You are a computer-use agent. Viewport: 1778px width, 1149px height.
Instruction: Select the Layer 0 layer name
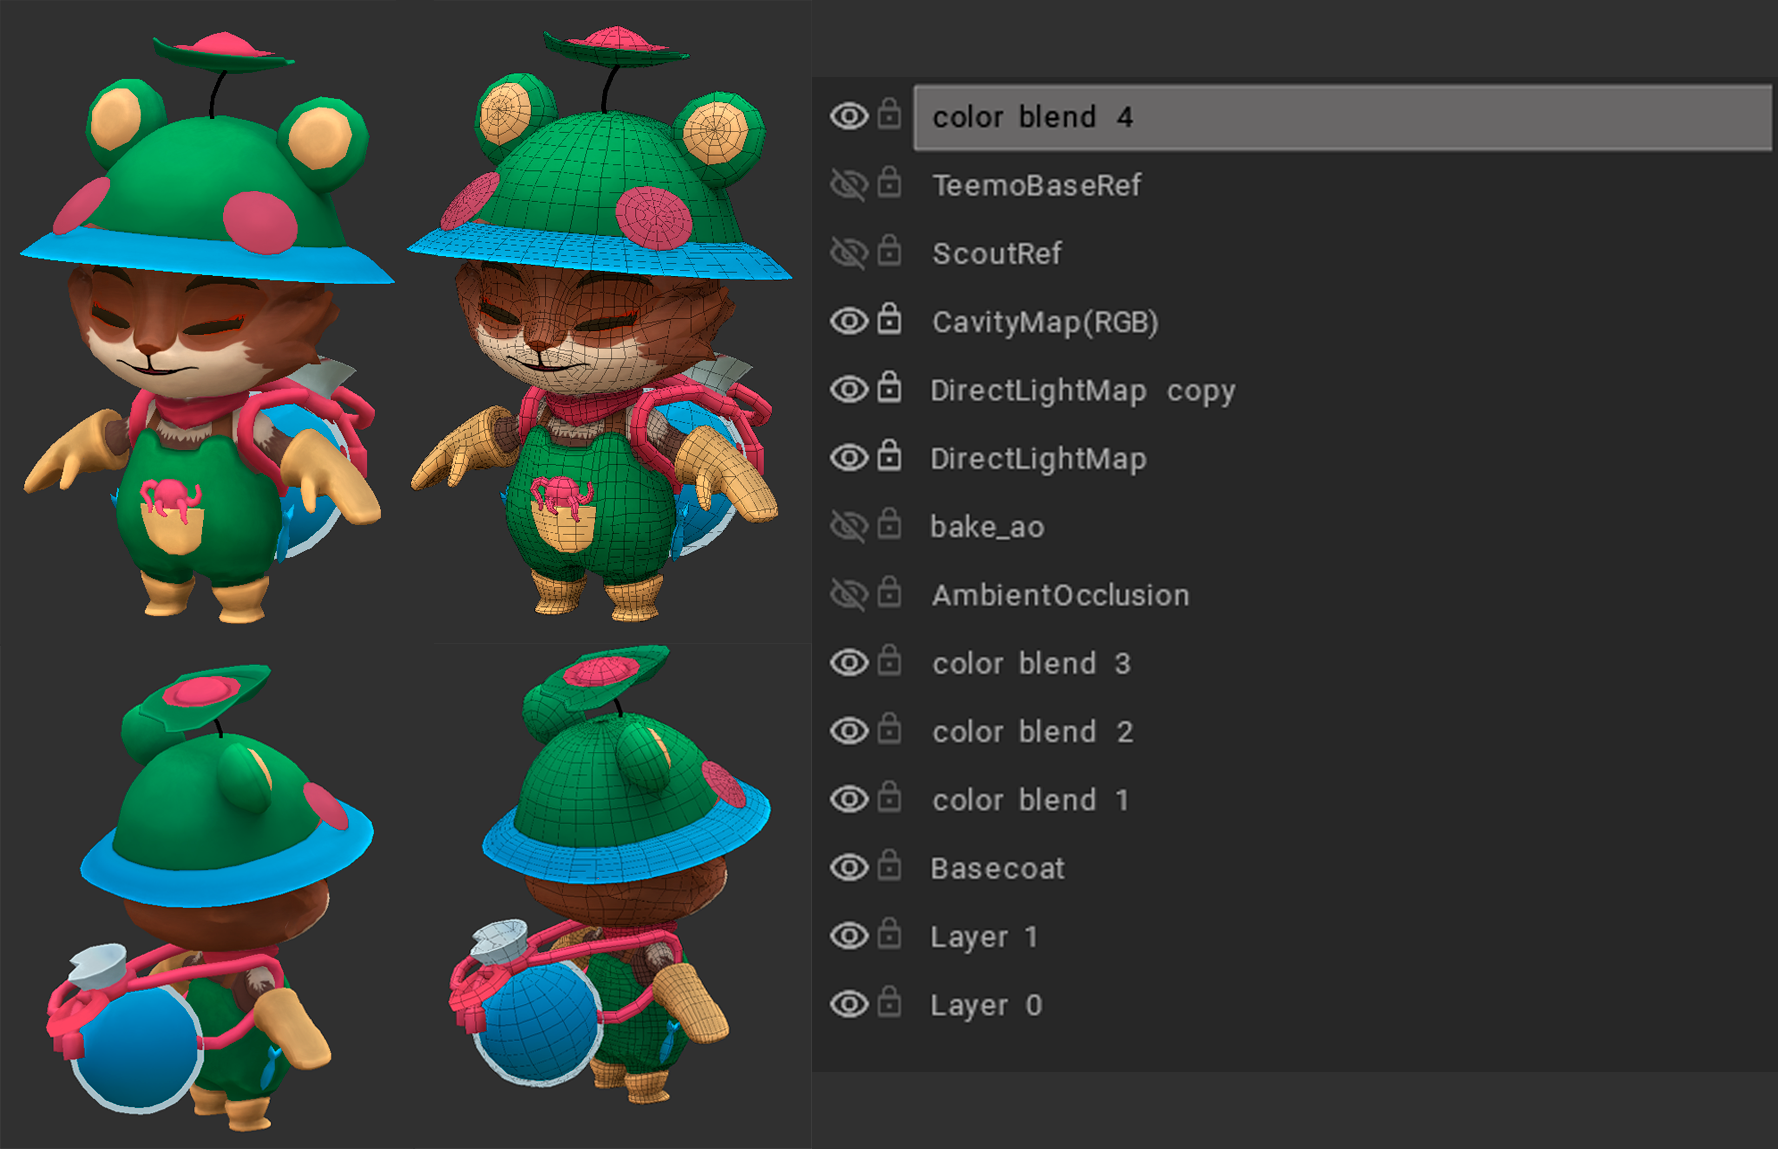pos(986,1005)
